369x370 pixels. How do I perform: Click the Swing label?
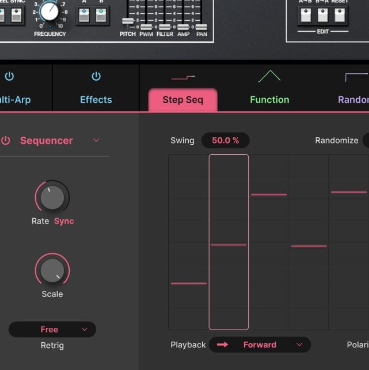(182, 140)
